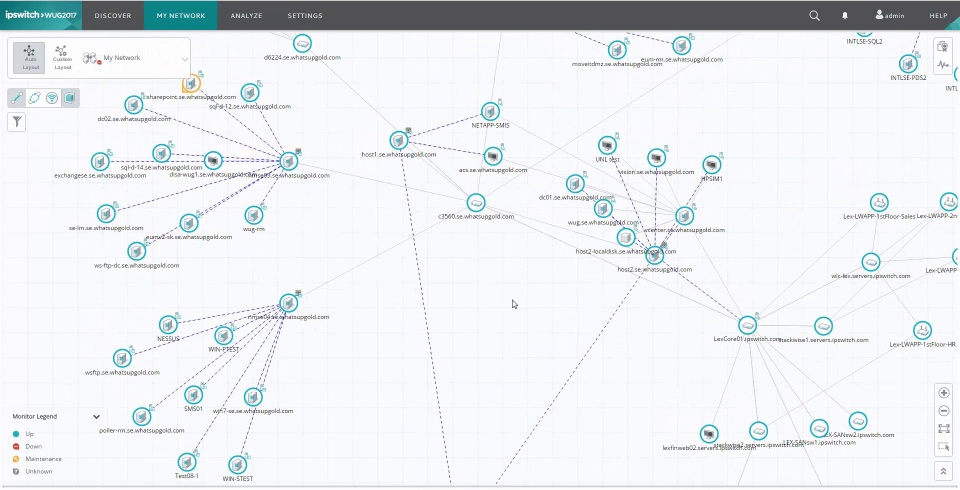
Task: Toggle wireless overlay icon
Action: [x=53, y=98]
